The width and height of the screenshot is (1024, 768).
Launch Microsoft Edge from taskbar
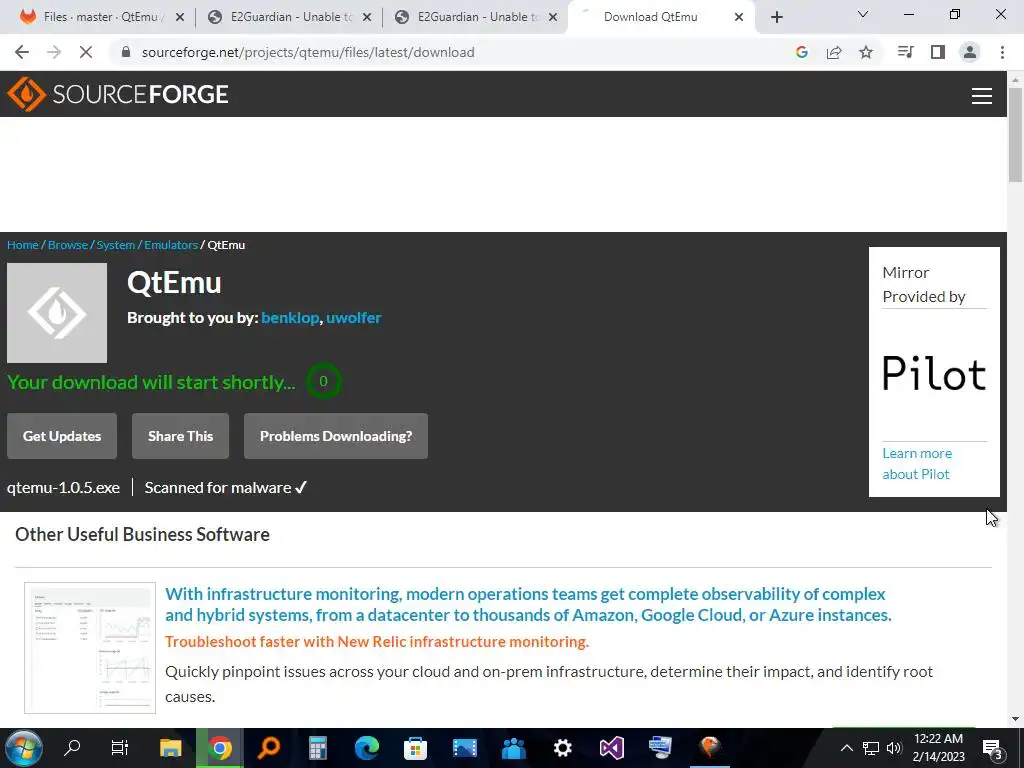point(367,748)
